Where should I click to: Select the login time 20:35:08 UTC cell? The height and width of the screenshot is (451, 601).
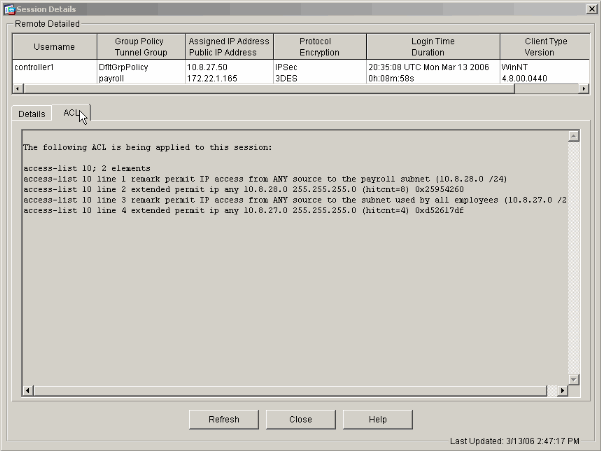433,72
